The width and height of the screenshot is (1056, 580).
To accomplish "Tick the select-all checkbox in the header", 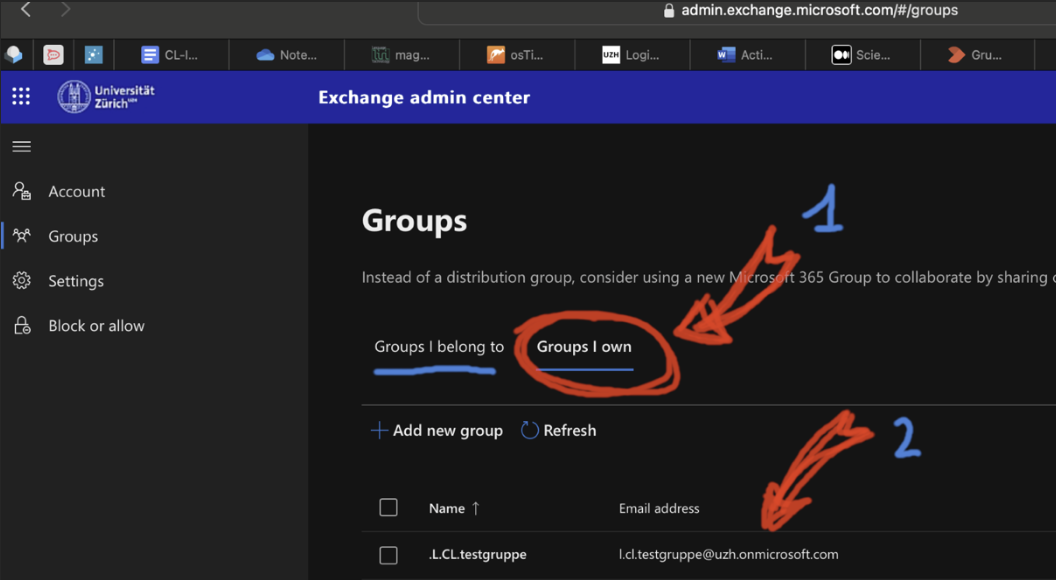I will tap(389, 507).
